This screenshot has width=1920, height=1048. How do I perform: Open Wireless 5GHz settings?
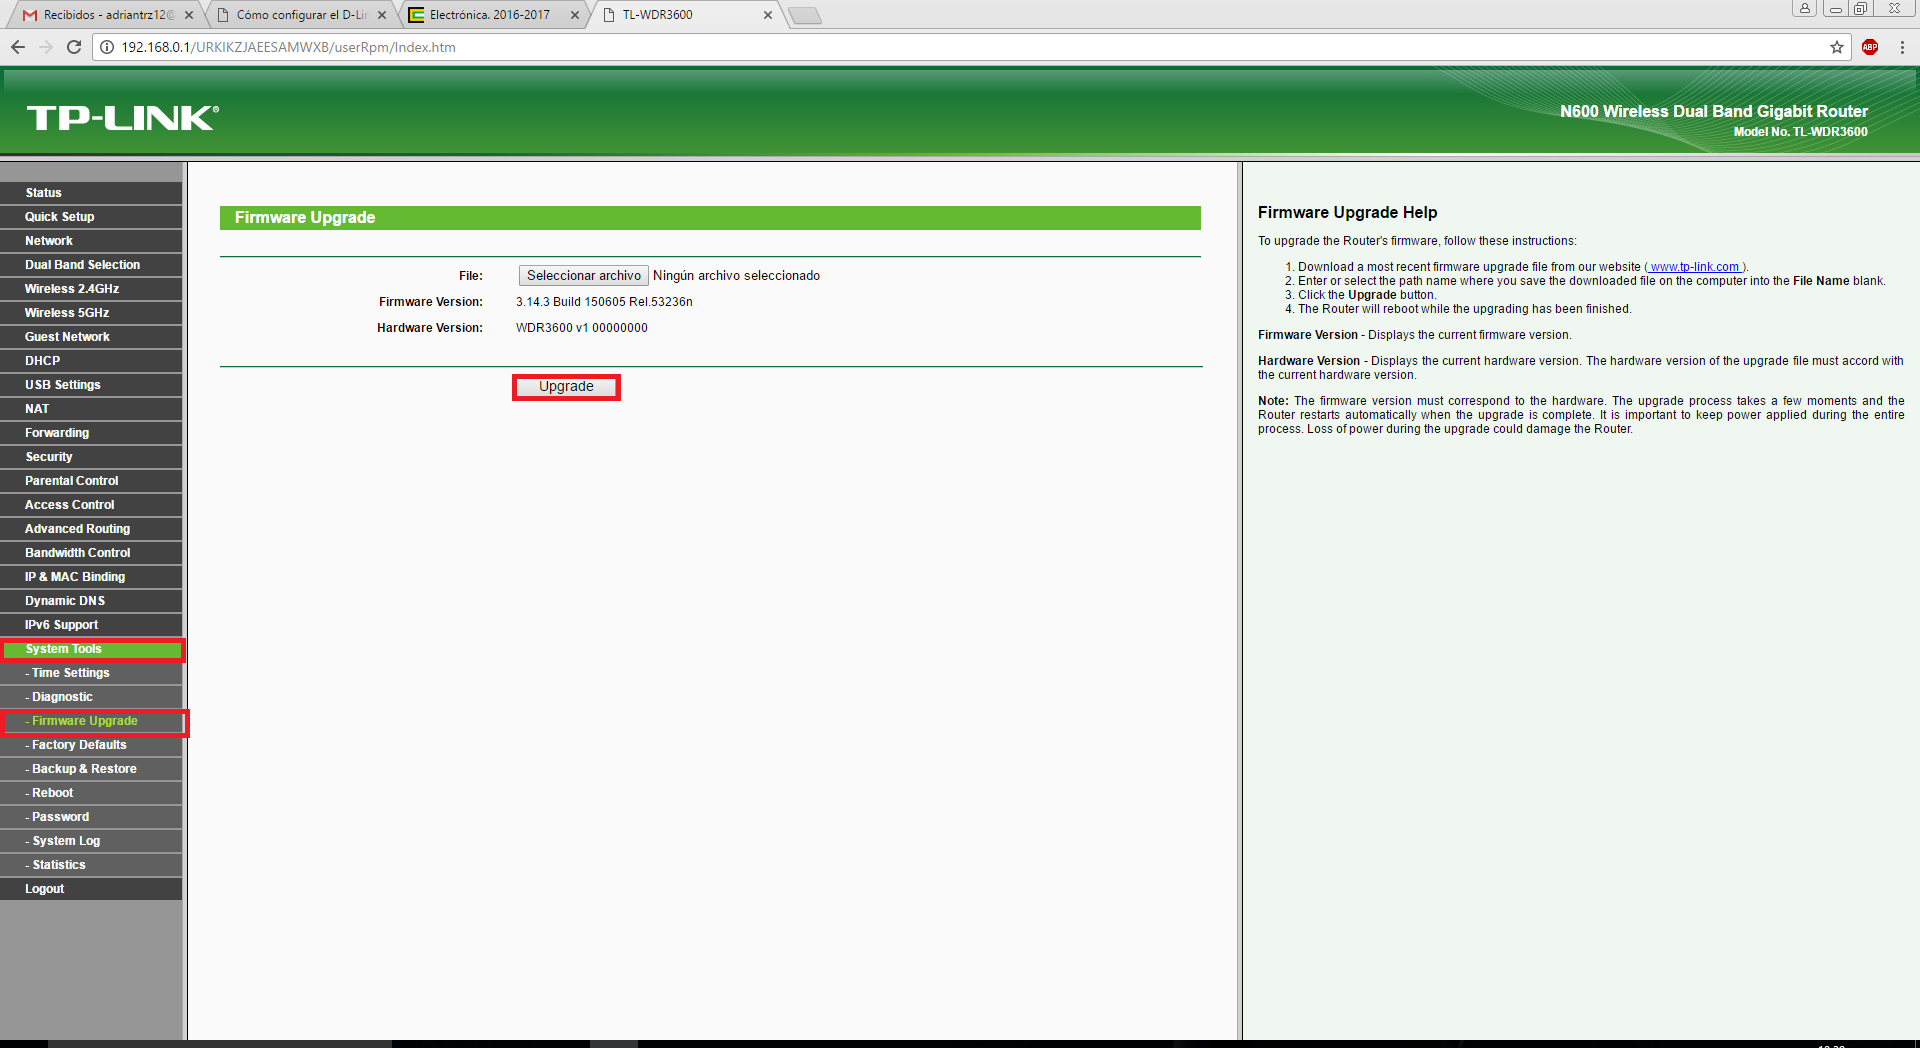[91, 313]
